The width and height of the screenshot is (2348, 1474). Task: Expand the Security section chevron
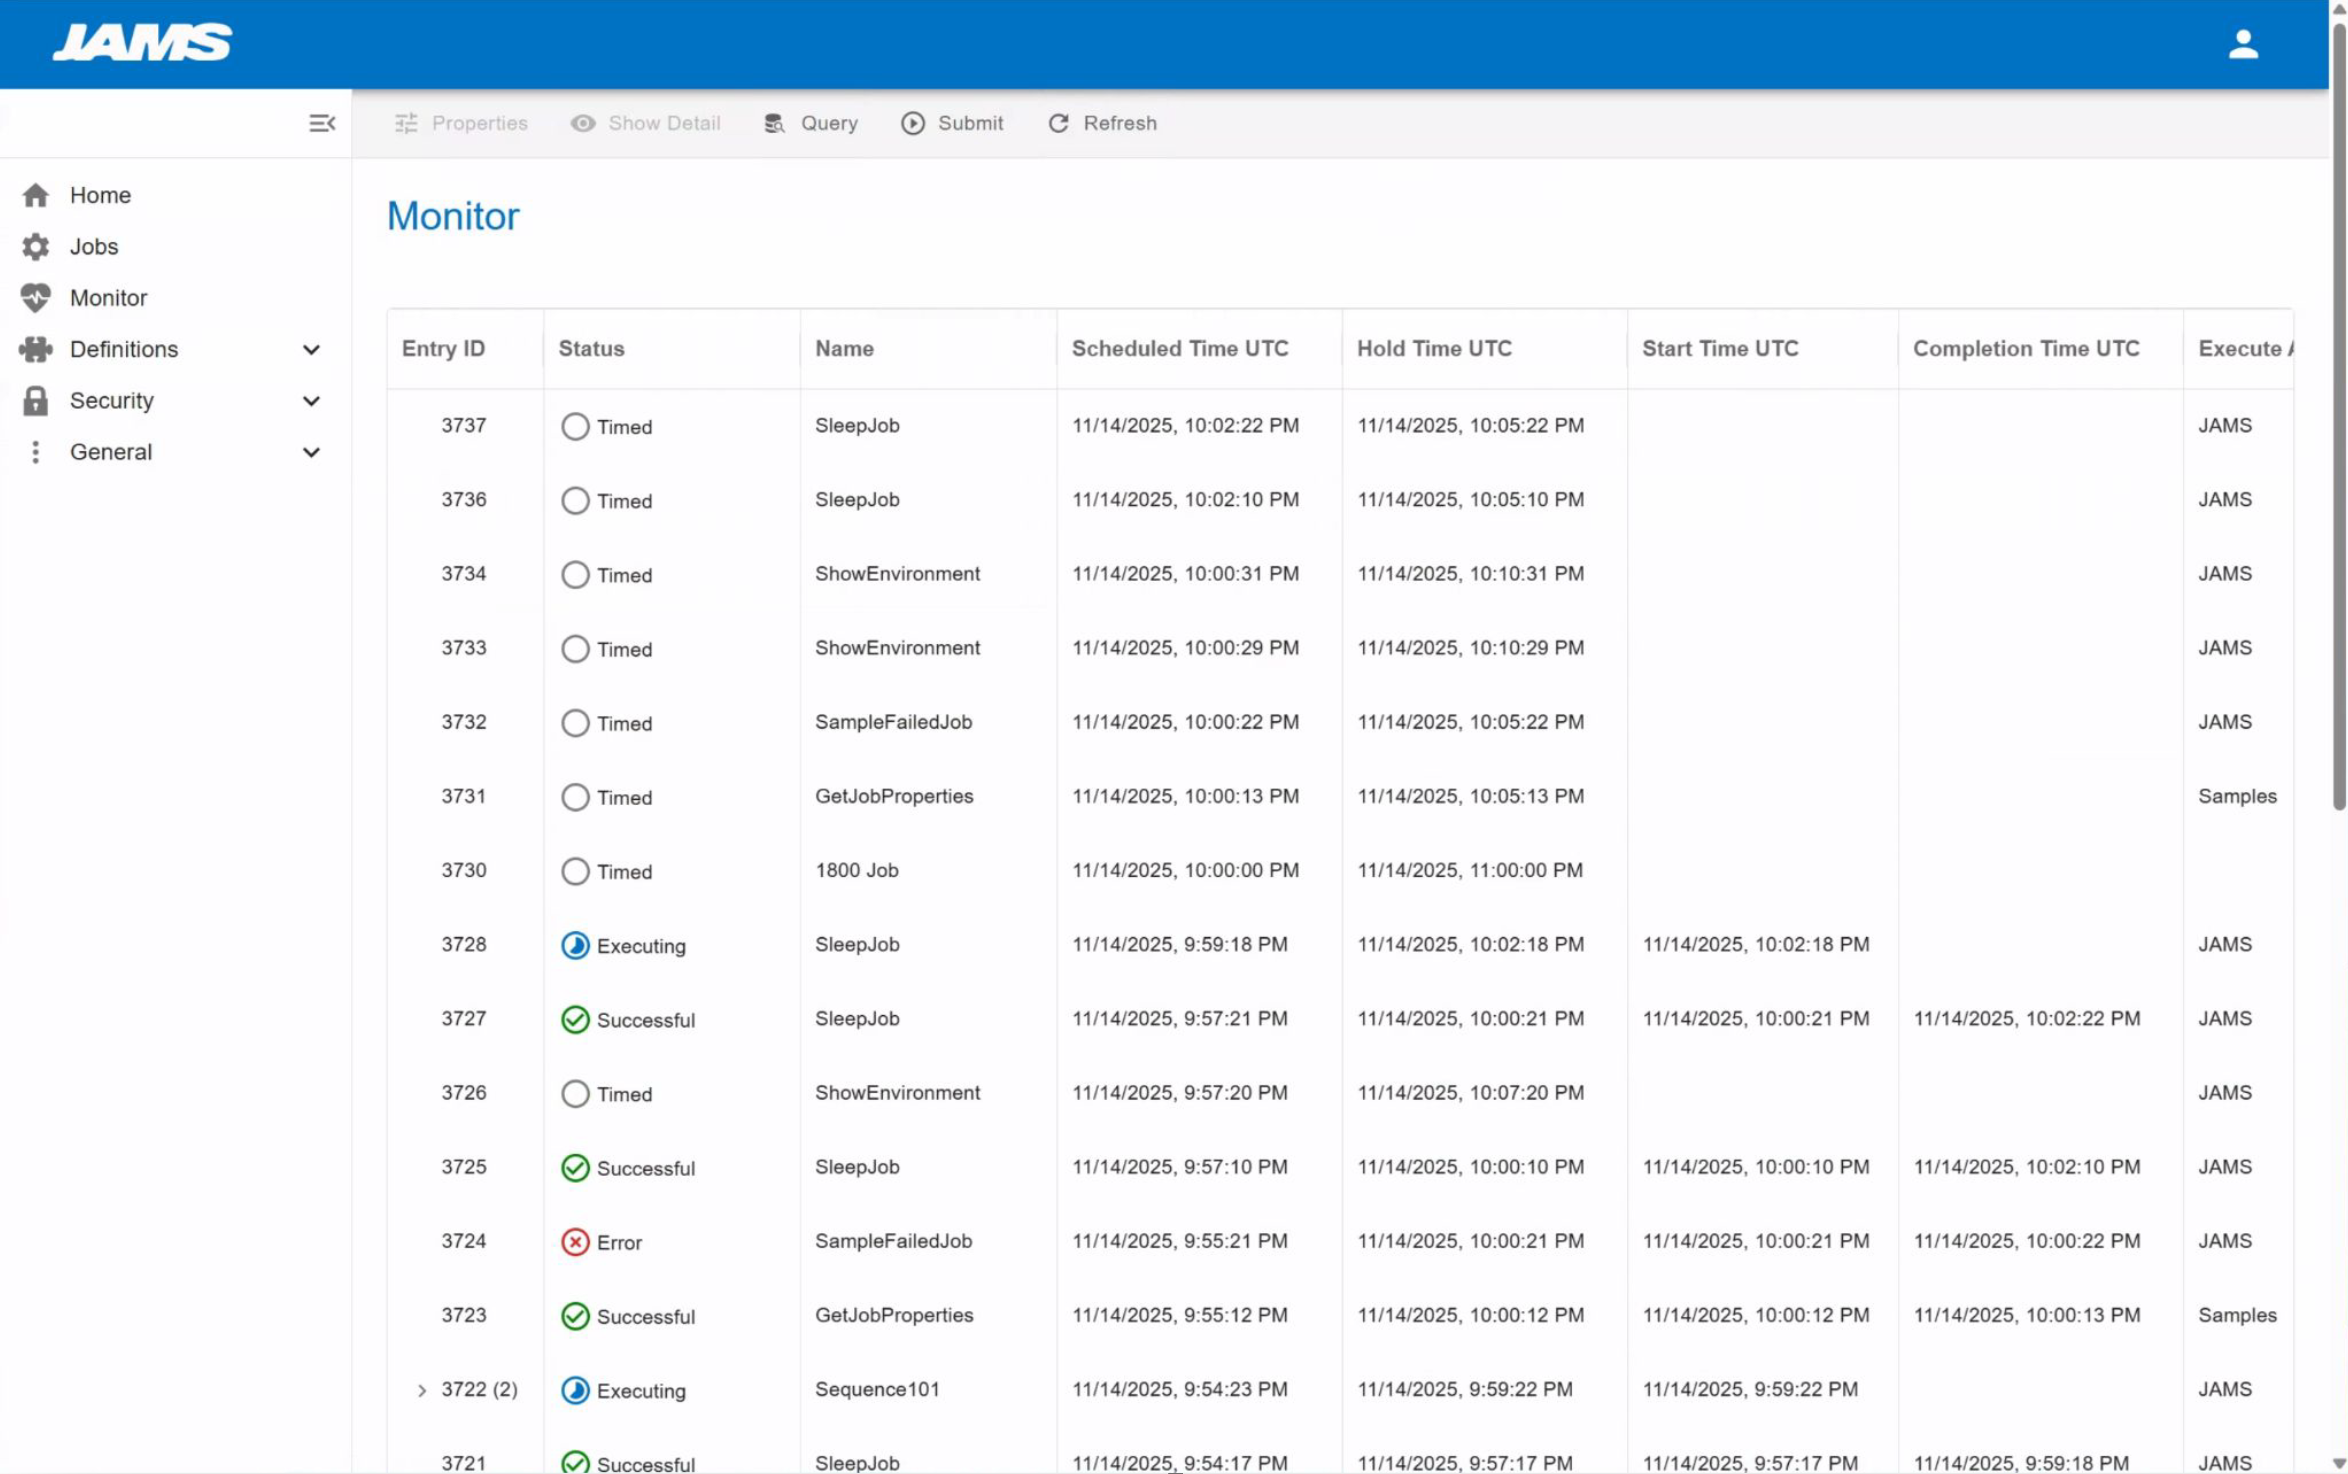(x=311, y=401)
